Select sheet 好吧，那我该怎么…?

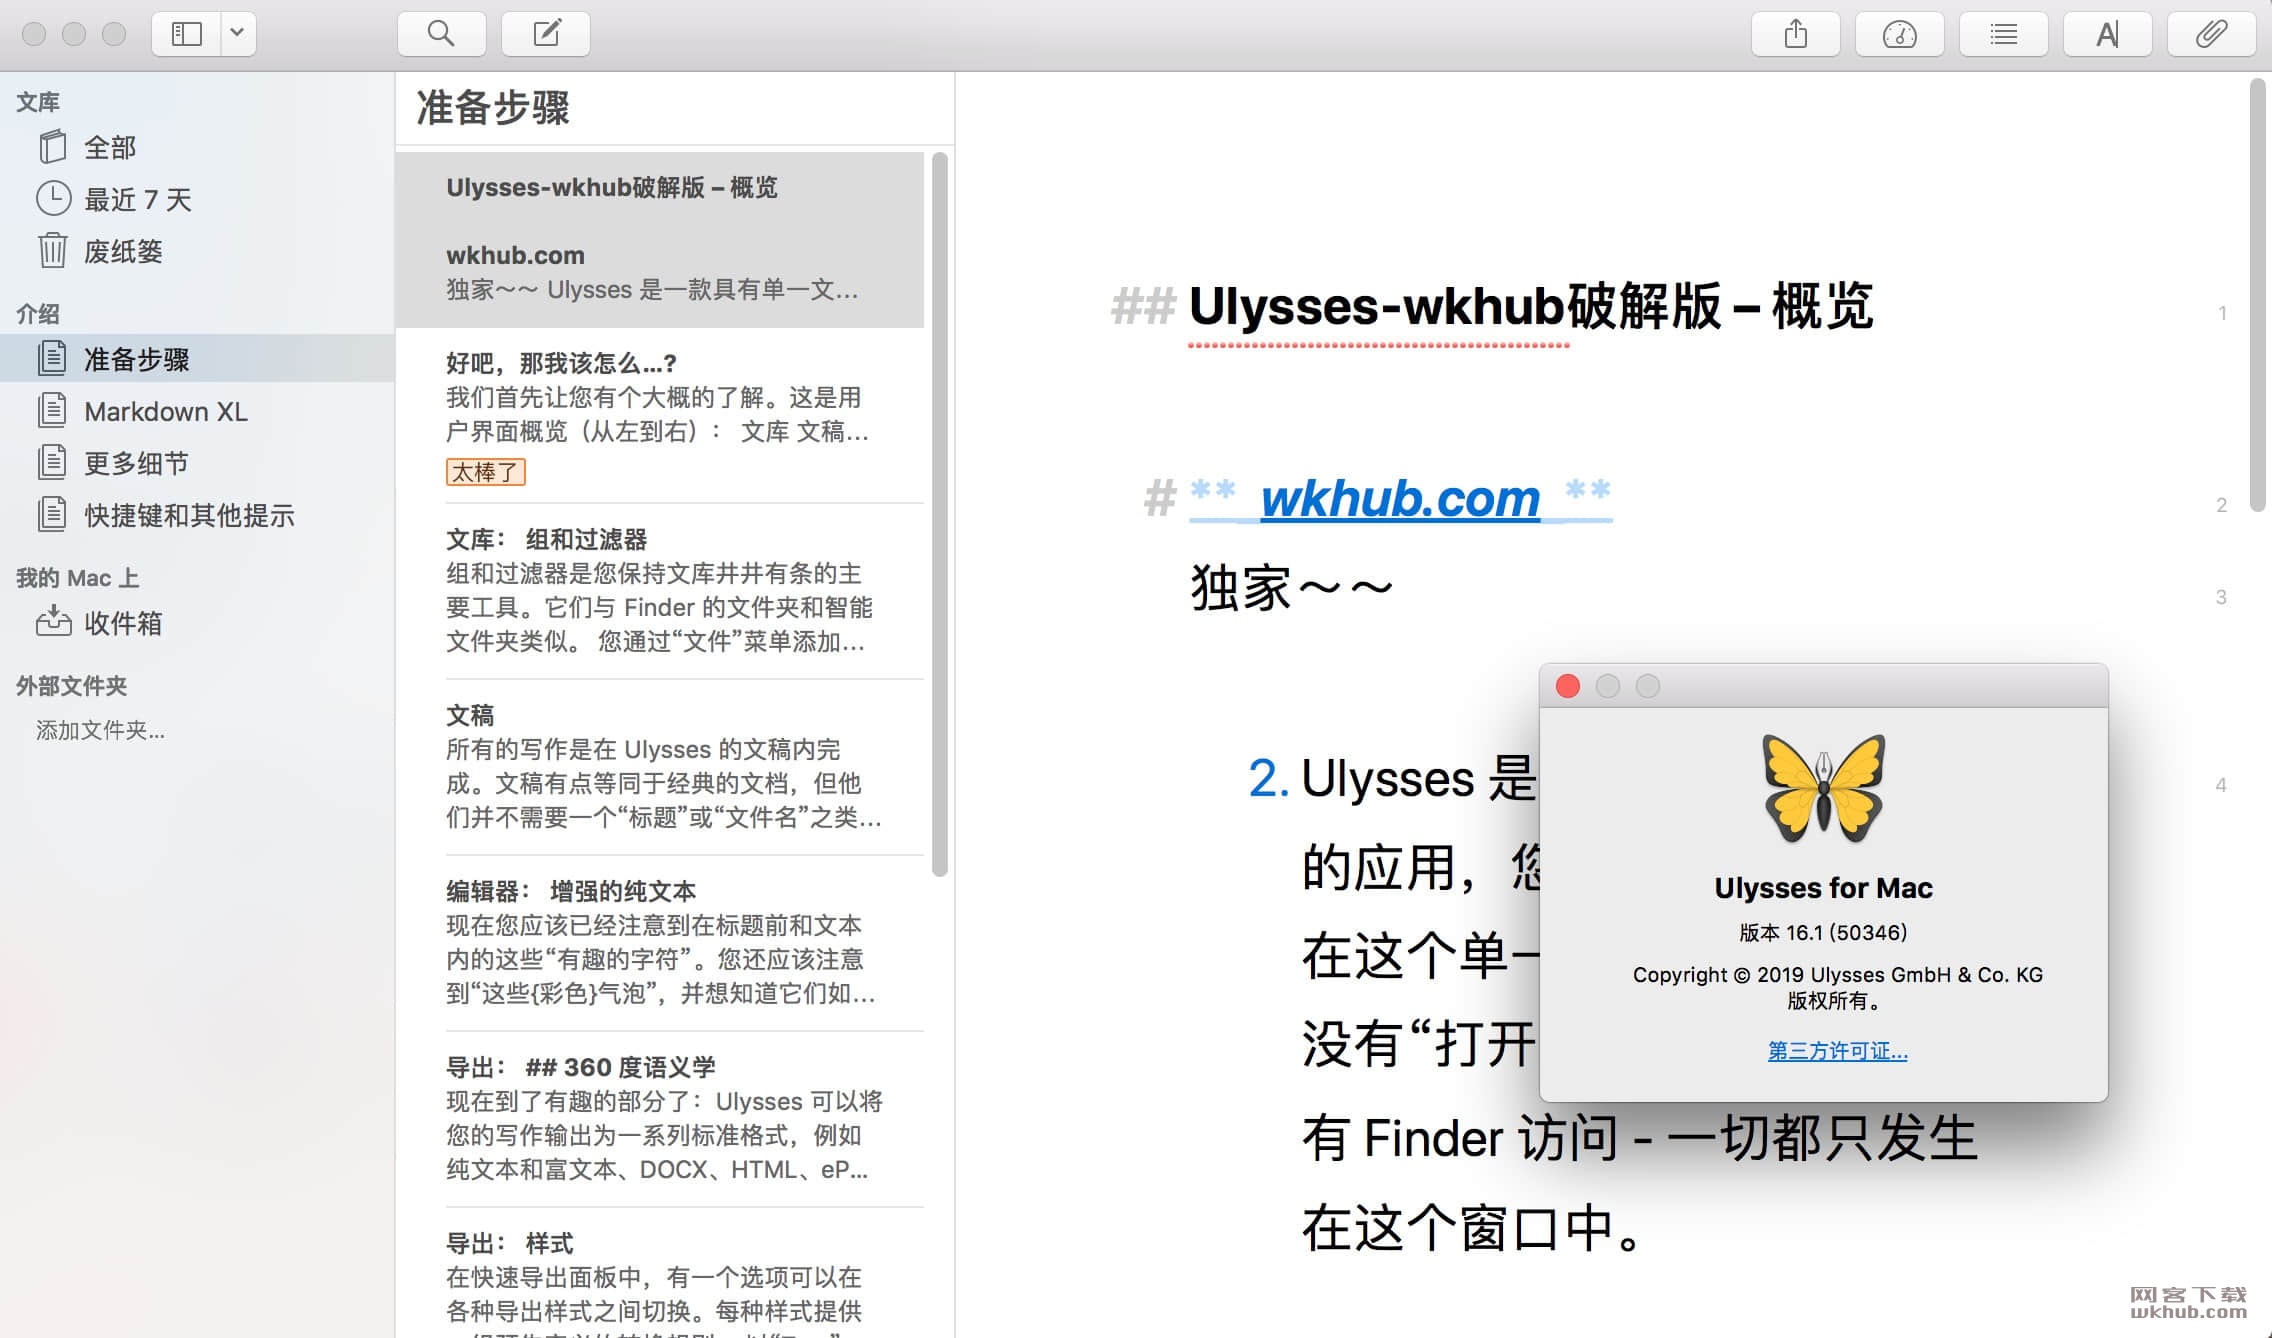[x=660, y=415]
